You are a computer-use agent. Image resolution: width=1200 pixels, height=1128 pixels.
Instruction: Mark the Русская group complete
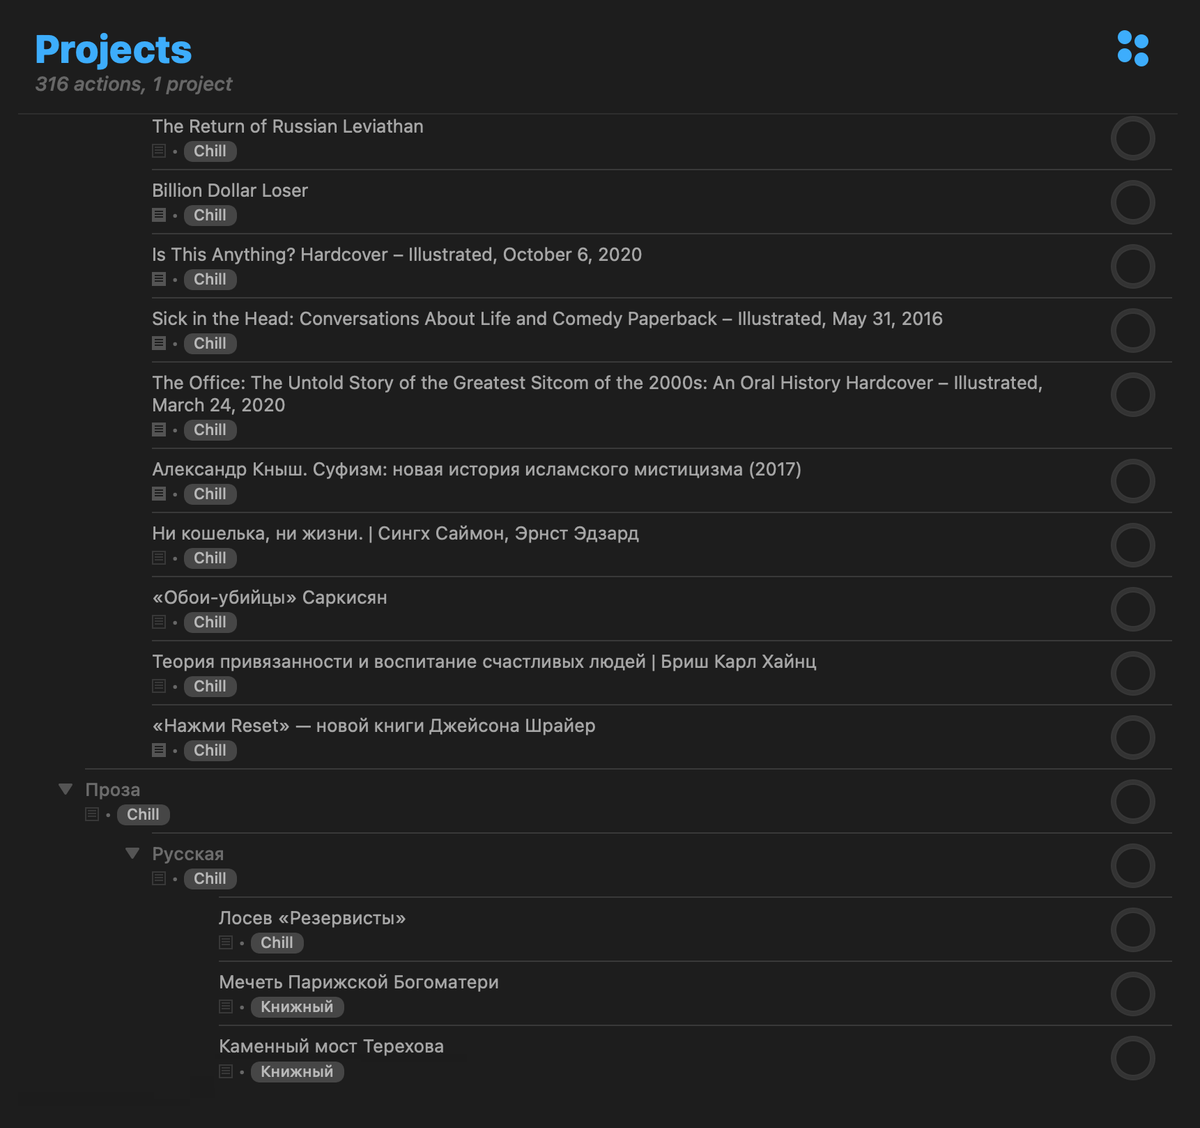point(1133,865)
